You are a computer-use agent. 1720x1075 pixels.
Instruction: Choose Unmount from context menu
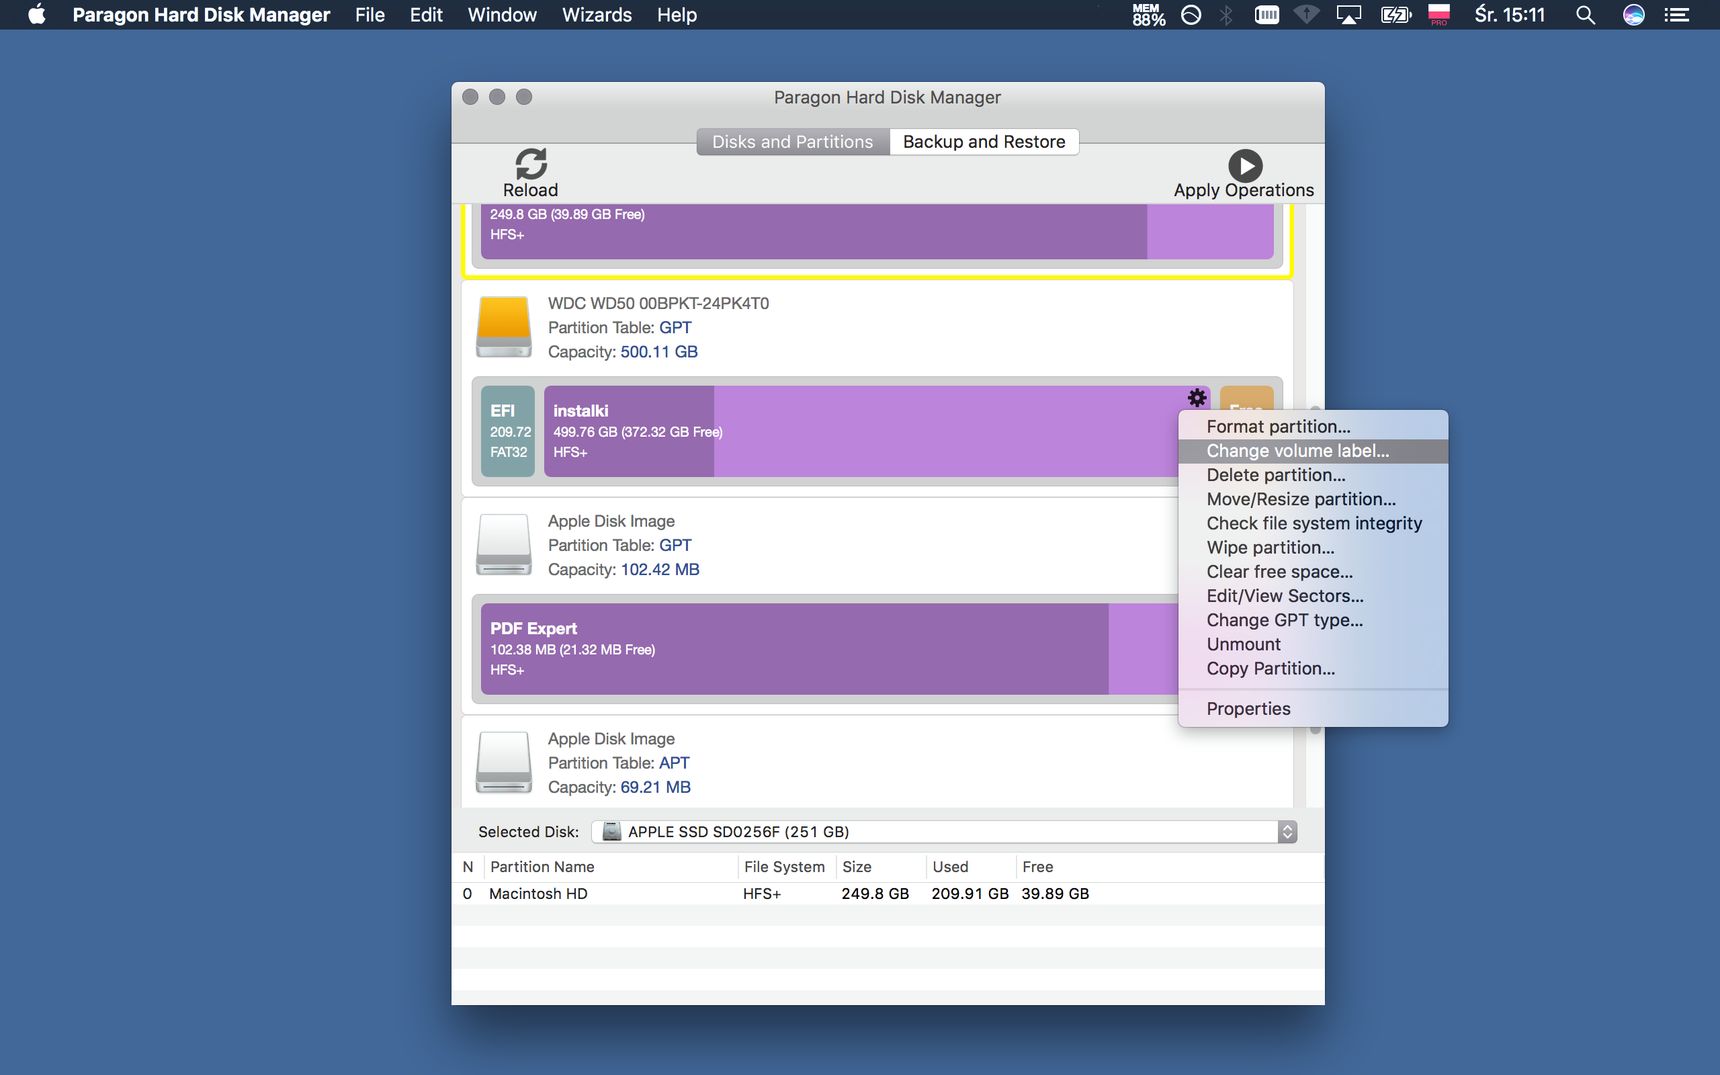(1313, 644)
